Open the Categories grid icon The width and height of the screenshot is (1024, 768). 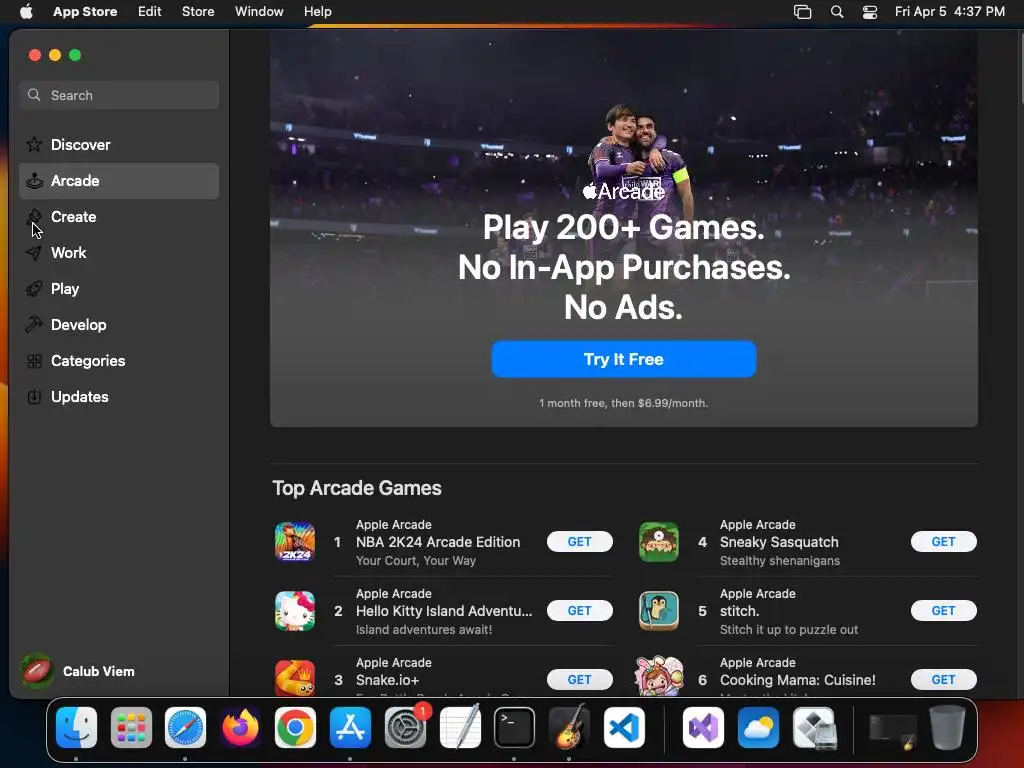34,360
